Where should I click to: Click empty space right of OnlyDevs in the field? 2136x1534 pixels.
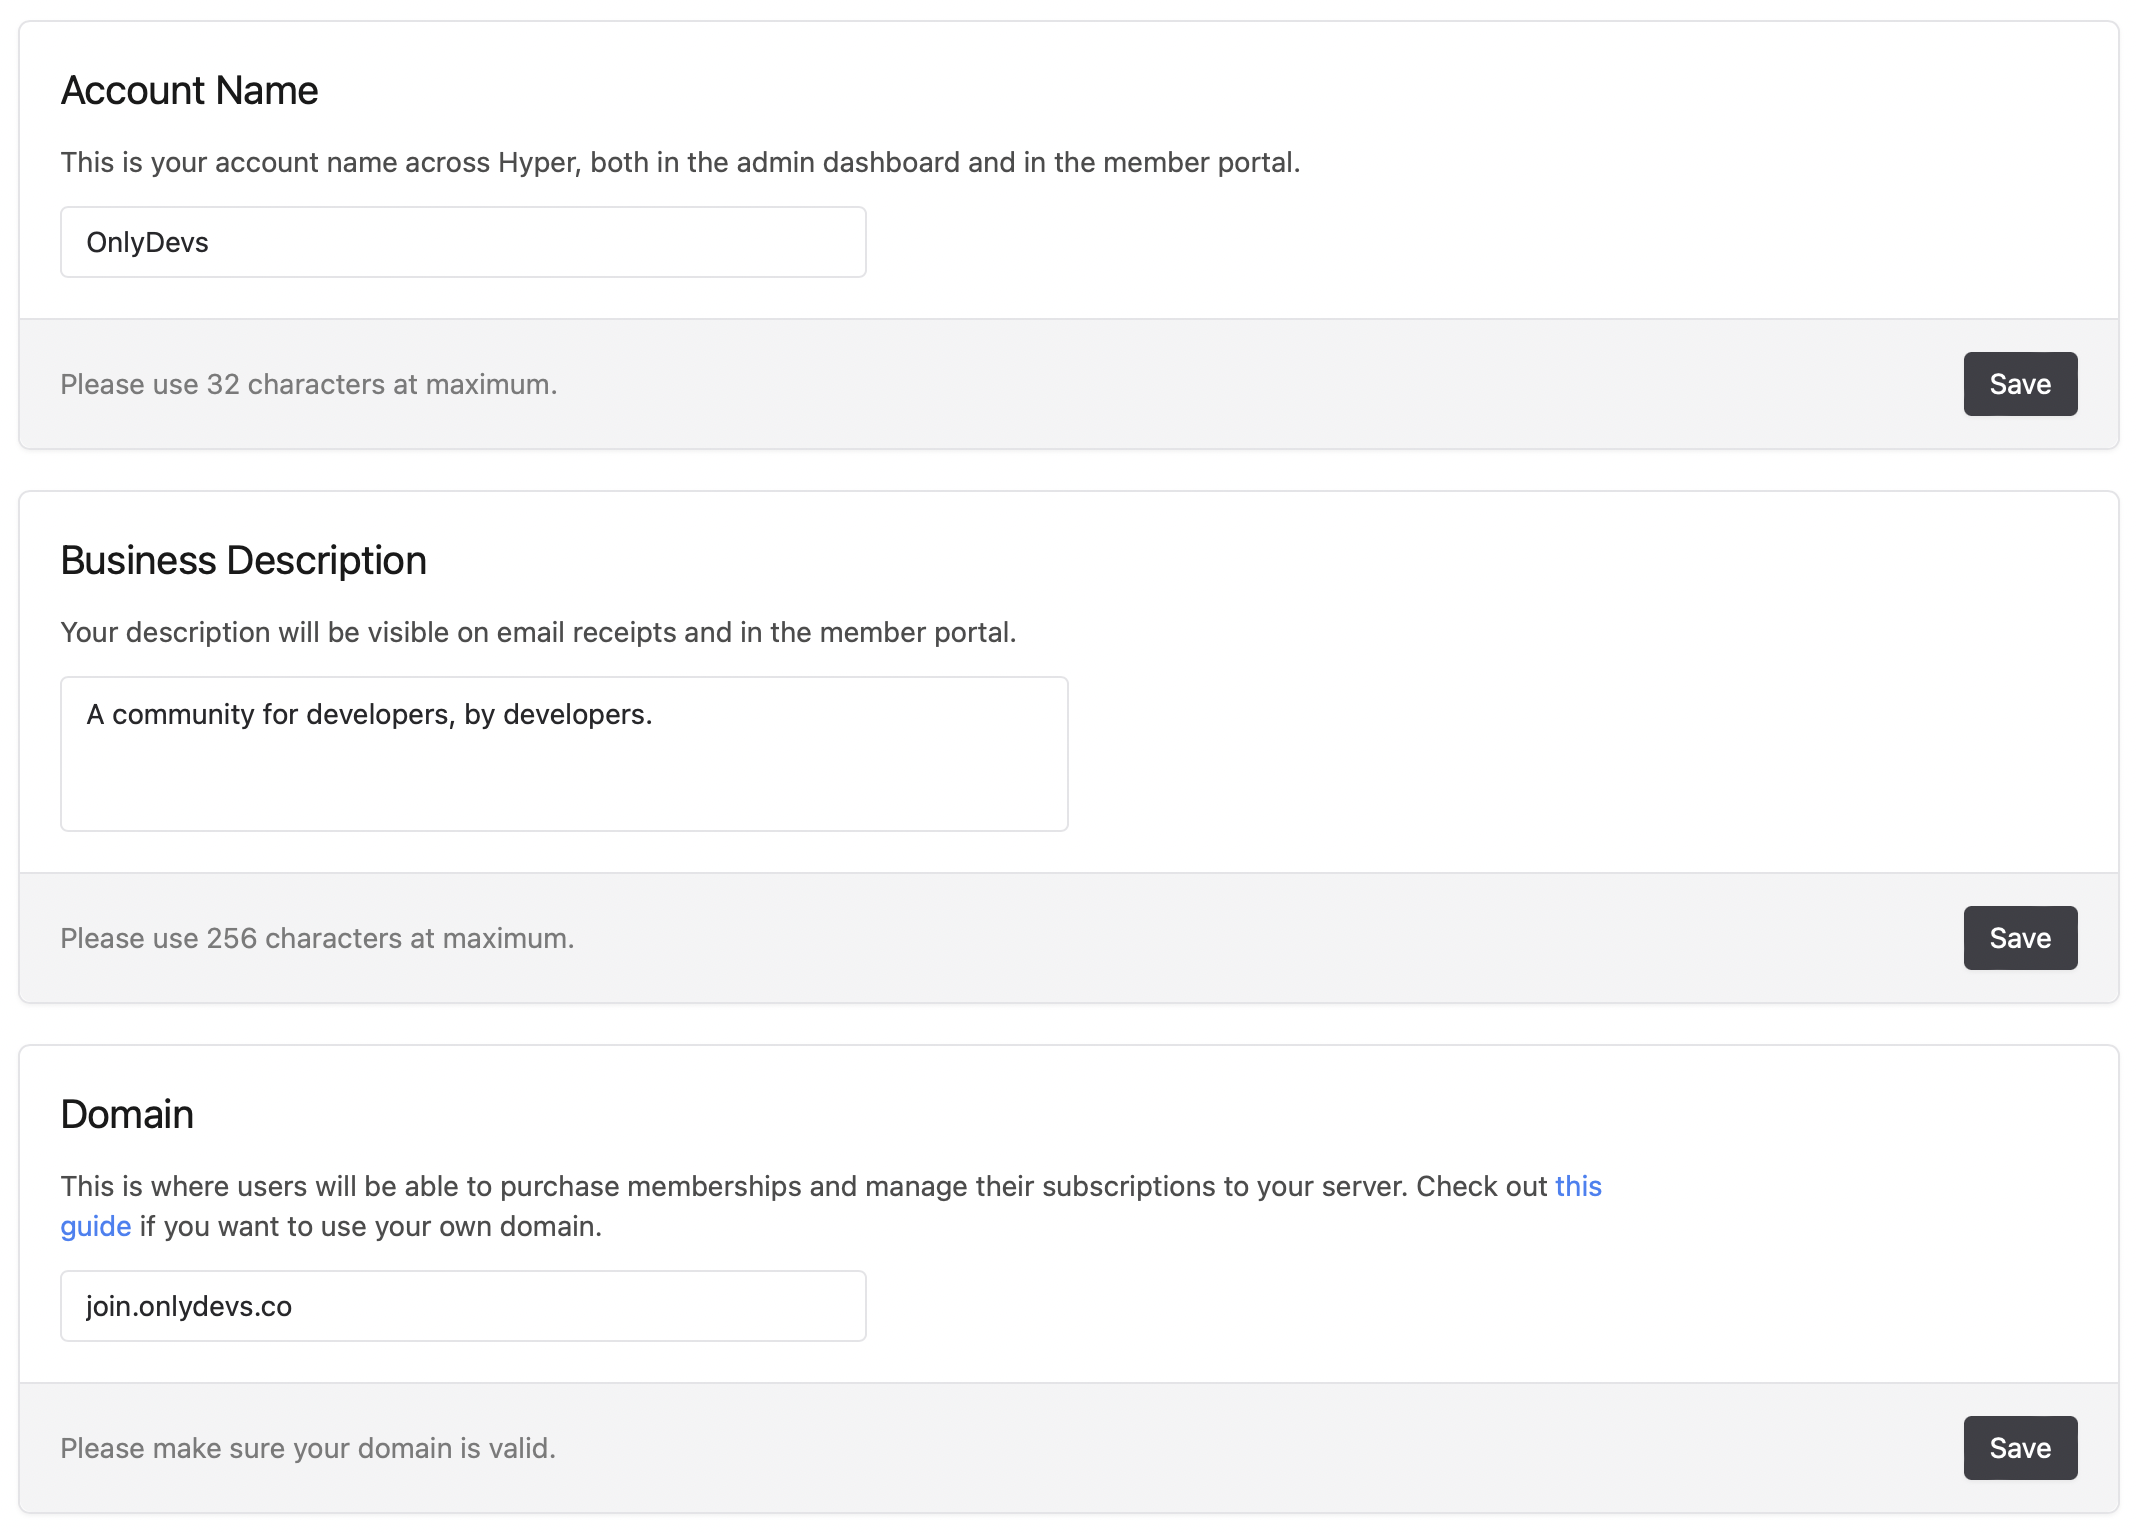tap(600, 242)
